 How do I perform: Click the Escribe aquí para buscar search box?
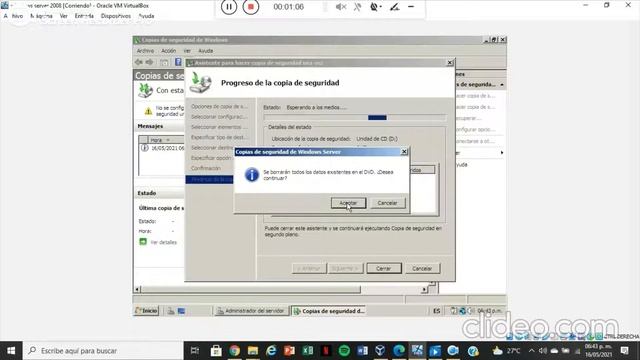103,351
